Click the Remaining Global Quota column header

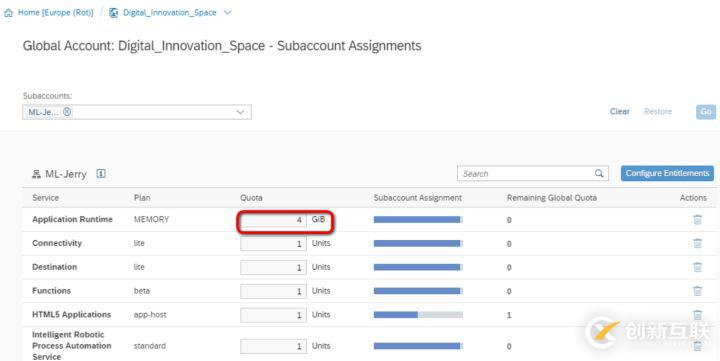pyautogui.click(x=551, y=198)
